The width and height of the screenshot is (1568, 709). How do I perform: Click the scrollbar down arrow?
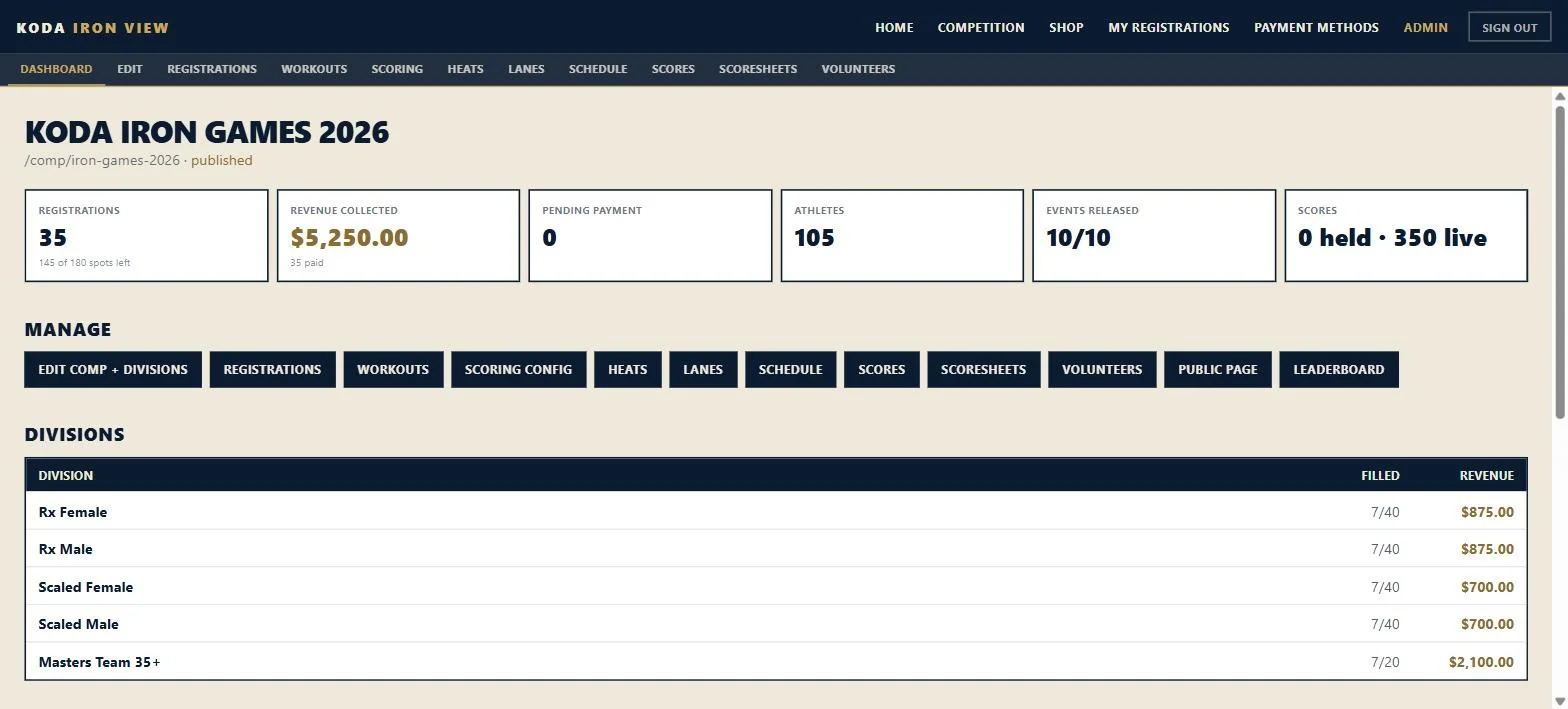click(1560, 702)
